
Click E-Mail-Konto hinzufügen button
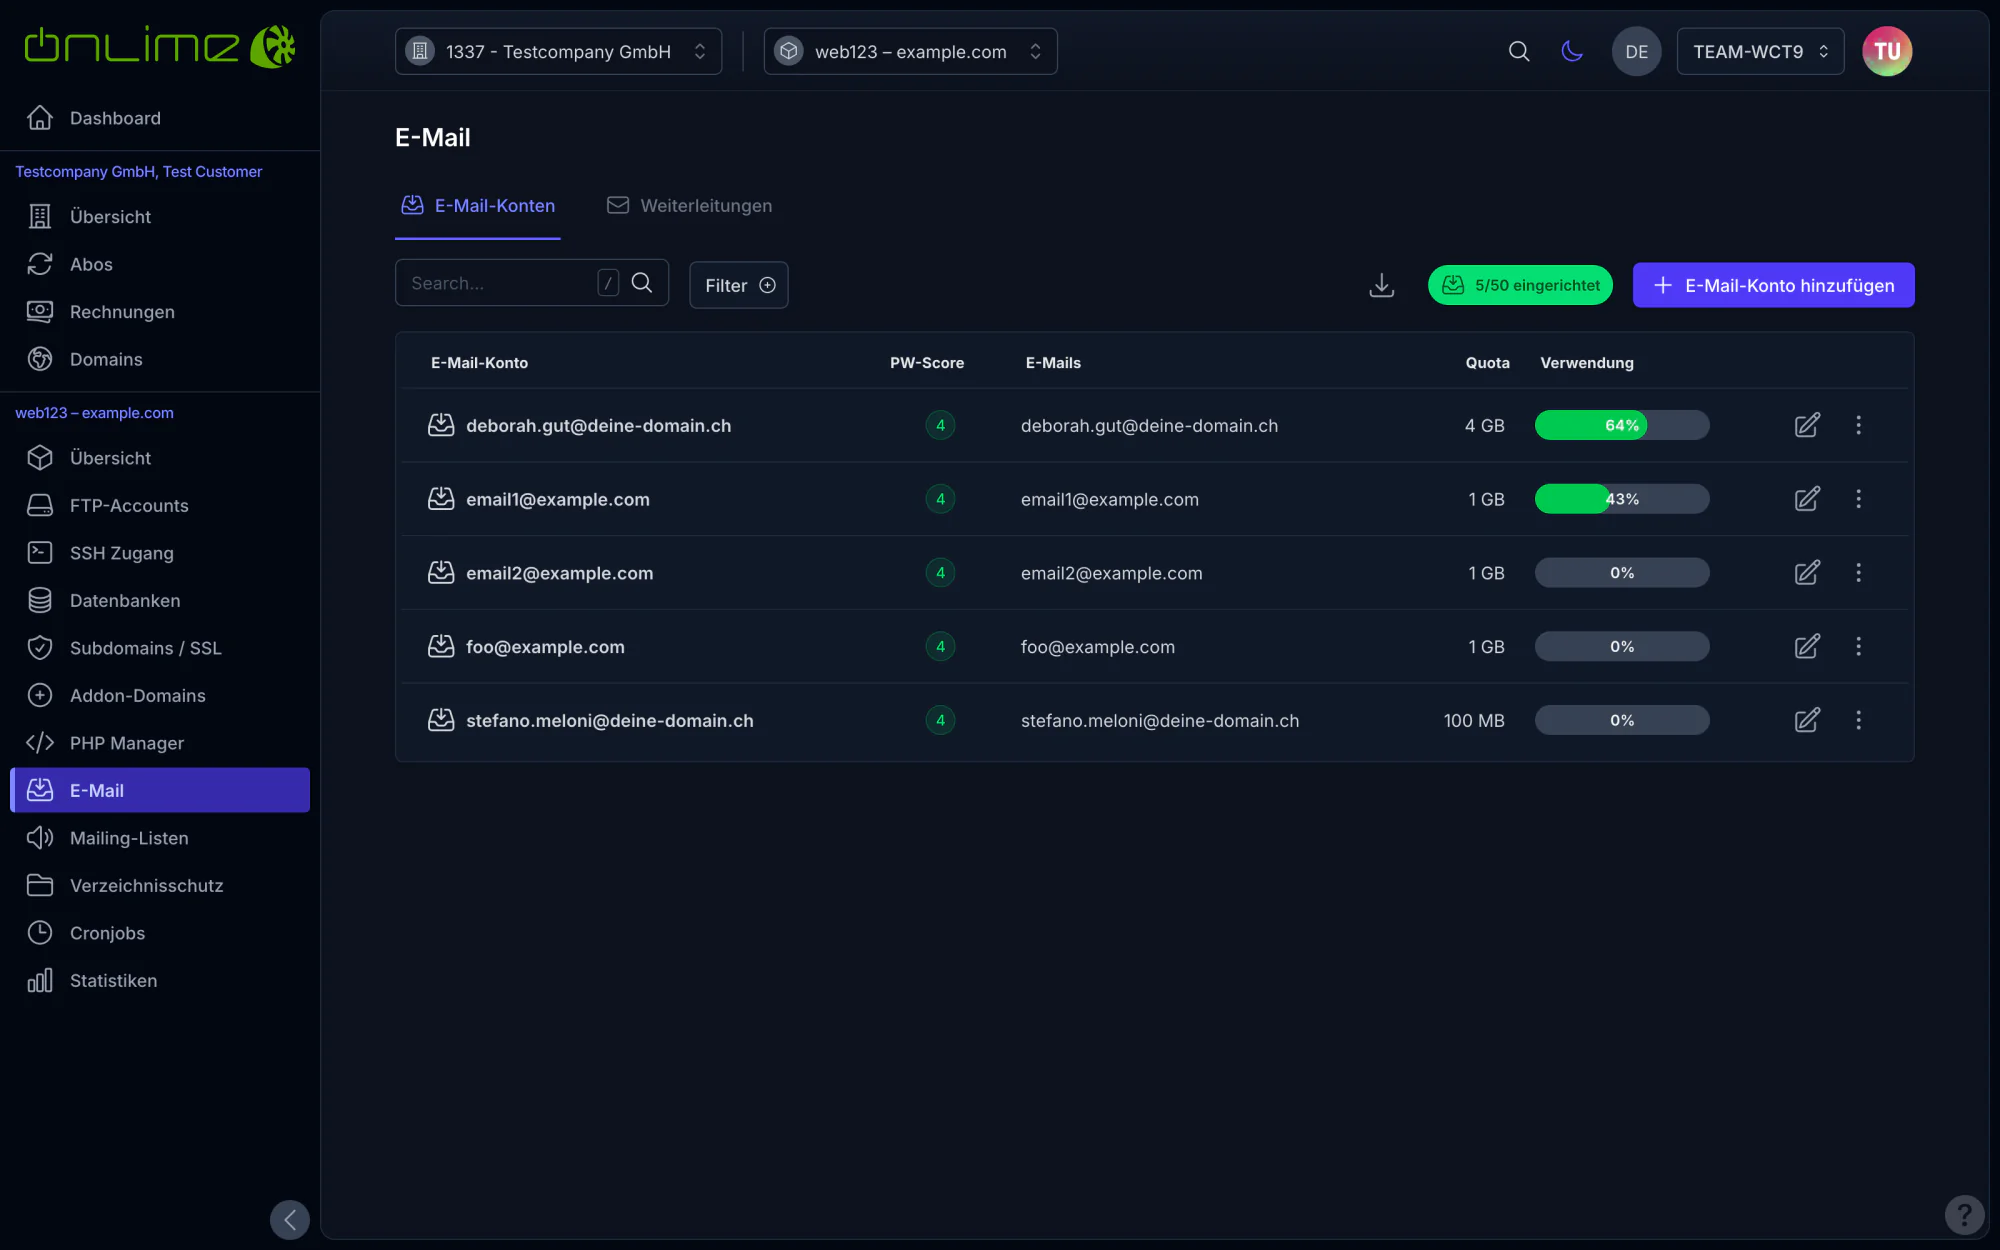1773,285
